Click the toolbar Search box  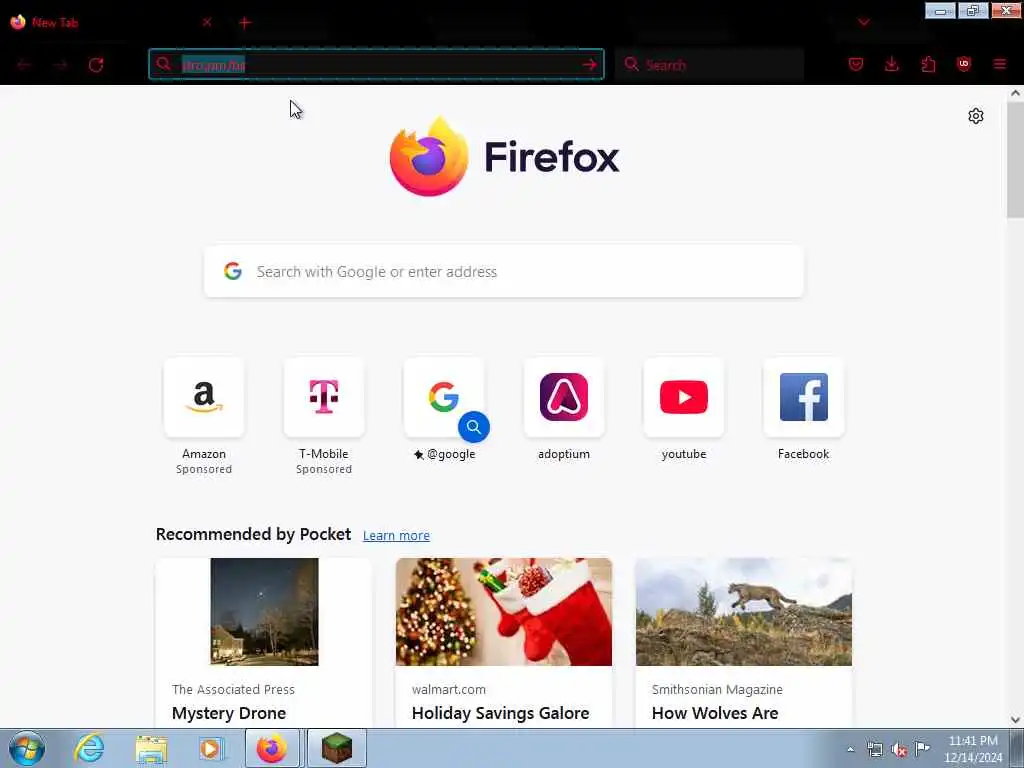(710, 65)
